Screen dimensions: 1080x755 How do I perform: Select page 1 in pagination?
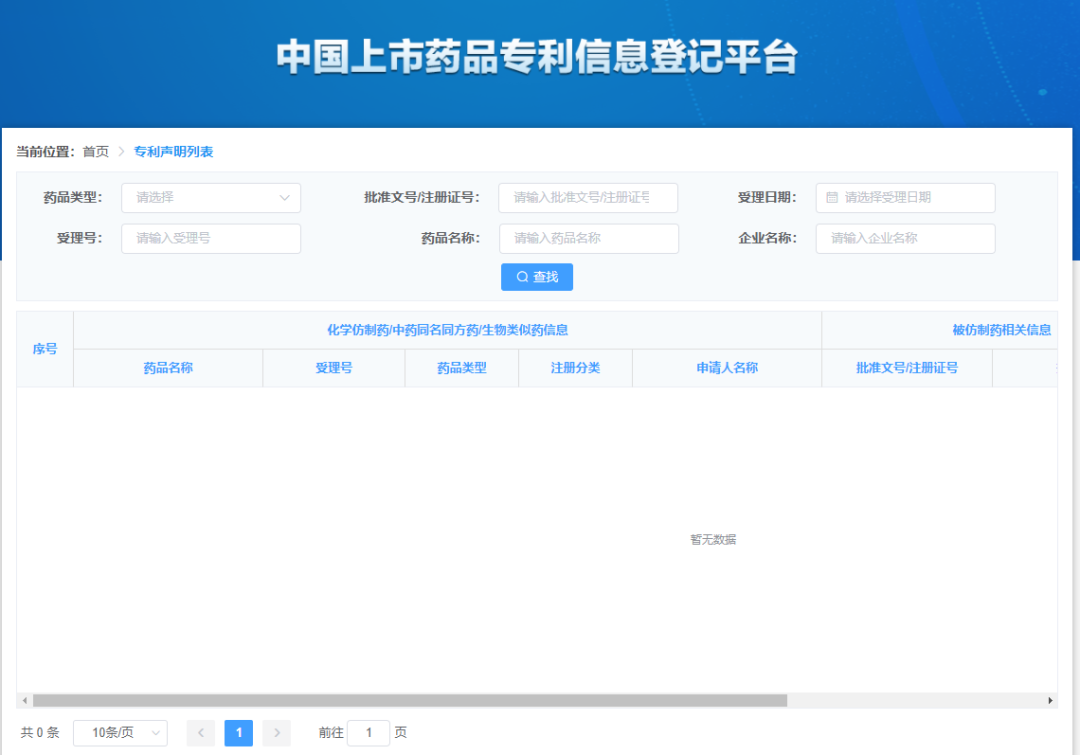coord(238,733)
